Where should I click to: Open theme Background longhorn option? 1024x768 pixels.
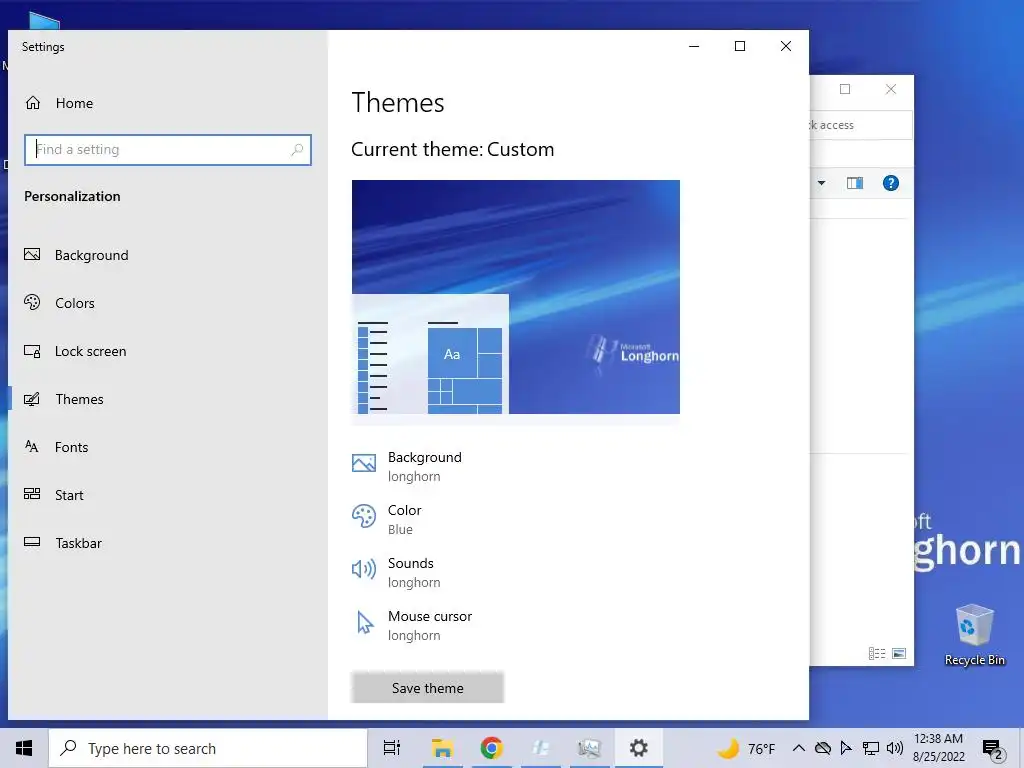(x=407, y=466)
